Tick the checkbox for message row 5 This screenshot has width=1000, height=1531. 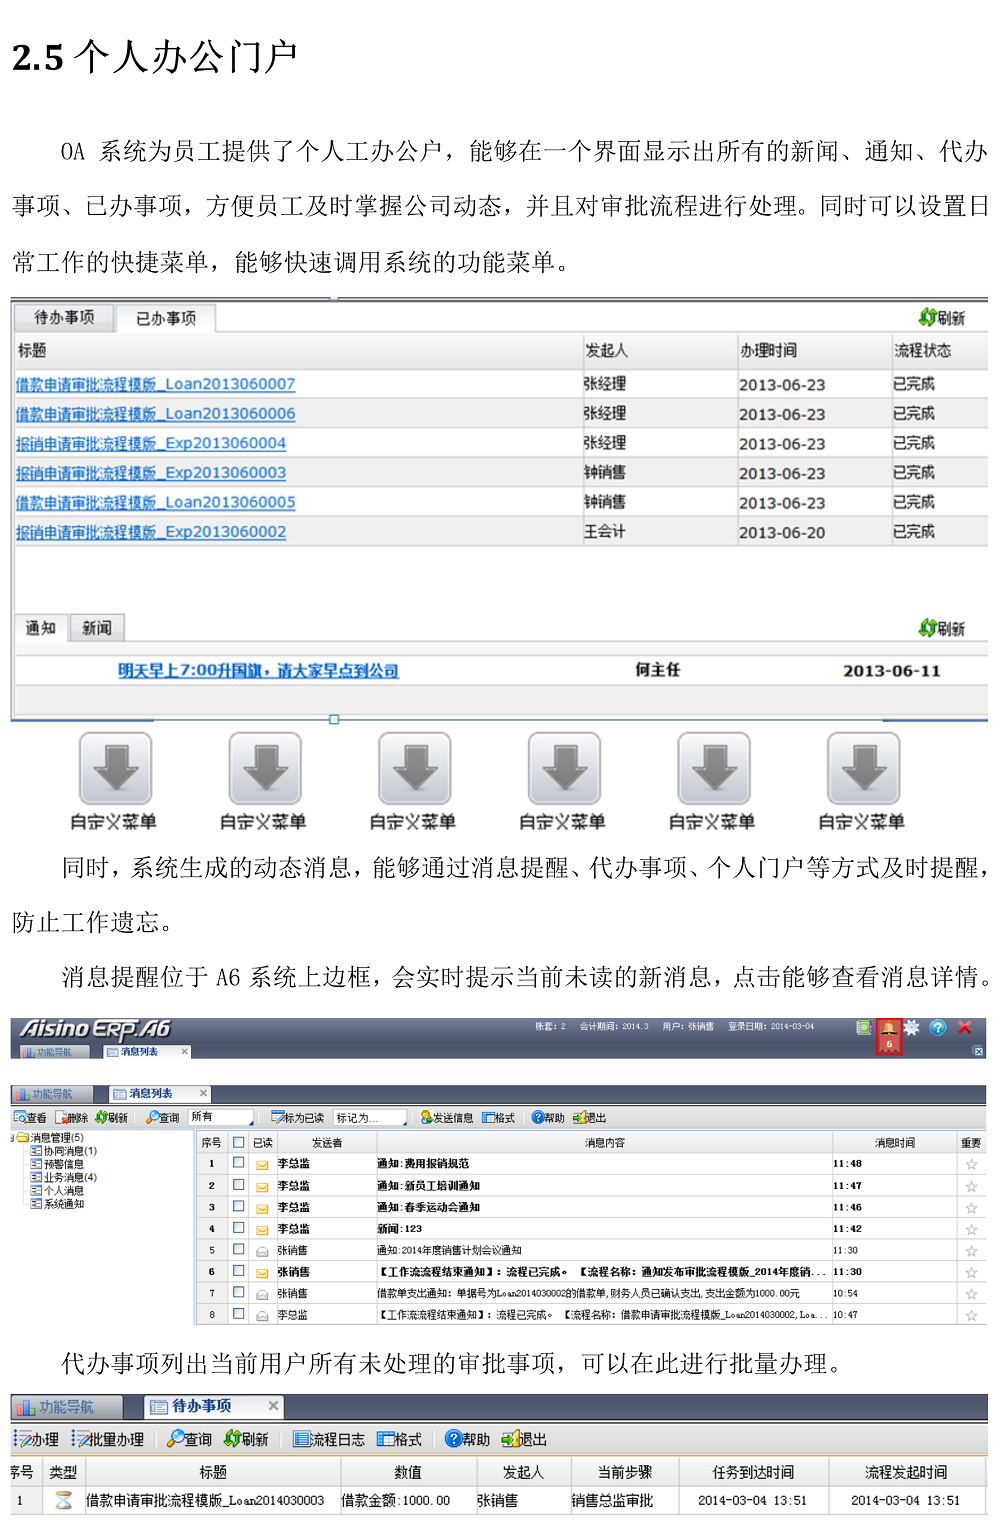(x=238, y=1249)
